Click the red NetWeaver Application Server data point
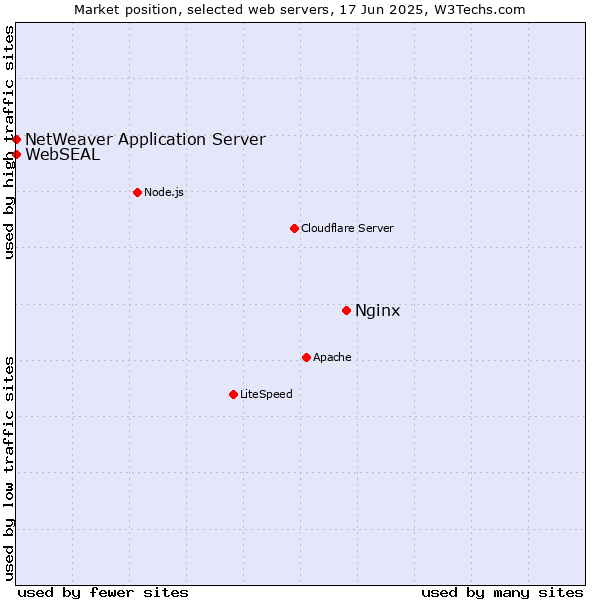Viewport: 600px width, 600px height. coord(16,139)
